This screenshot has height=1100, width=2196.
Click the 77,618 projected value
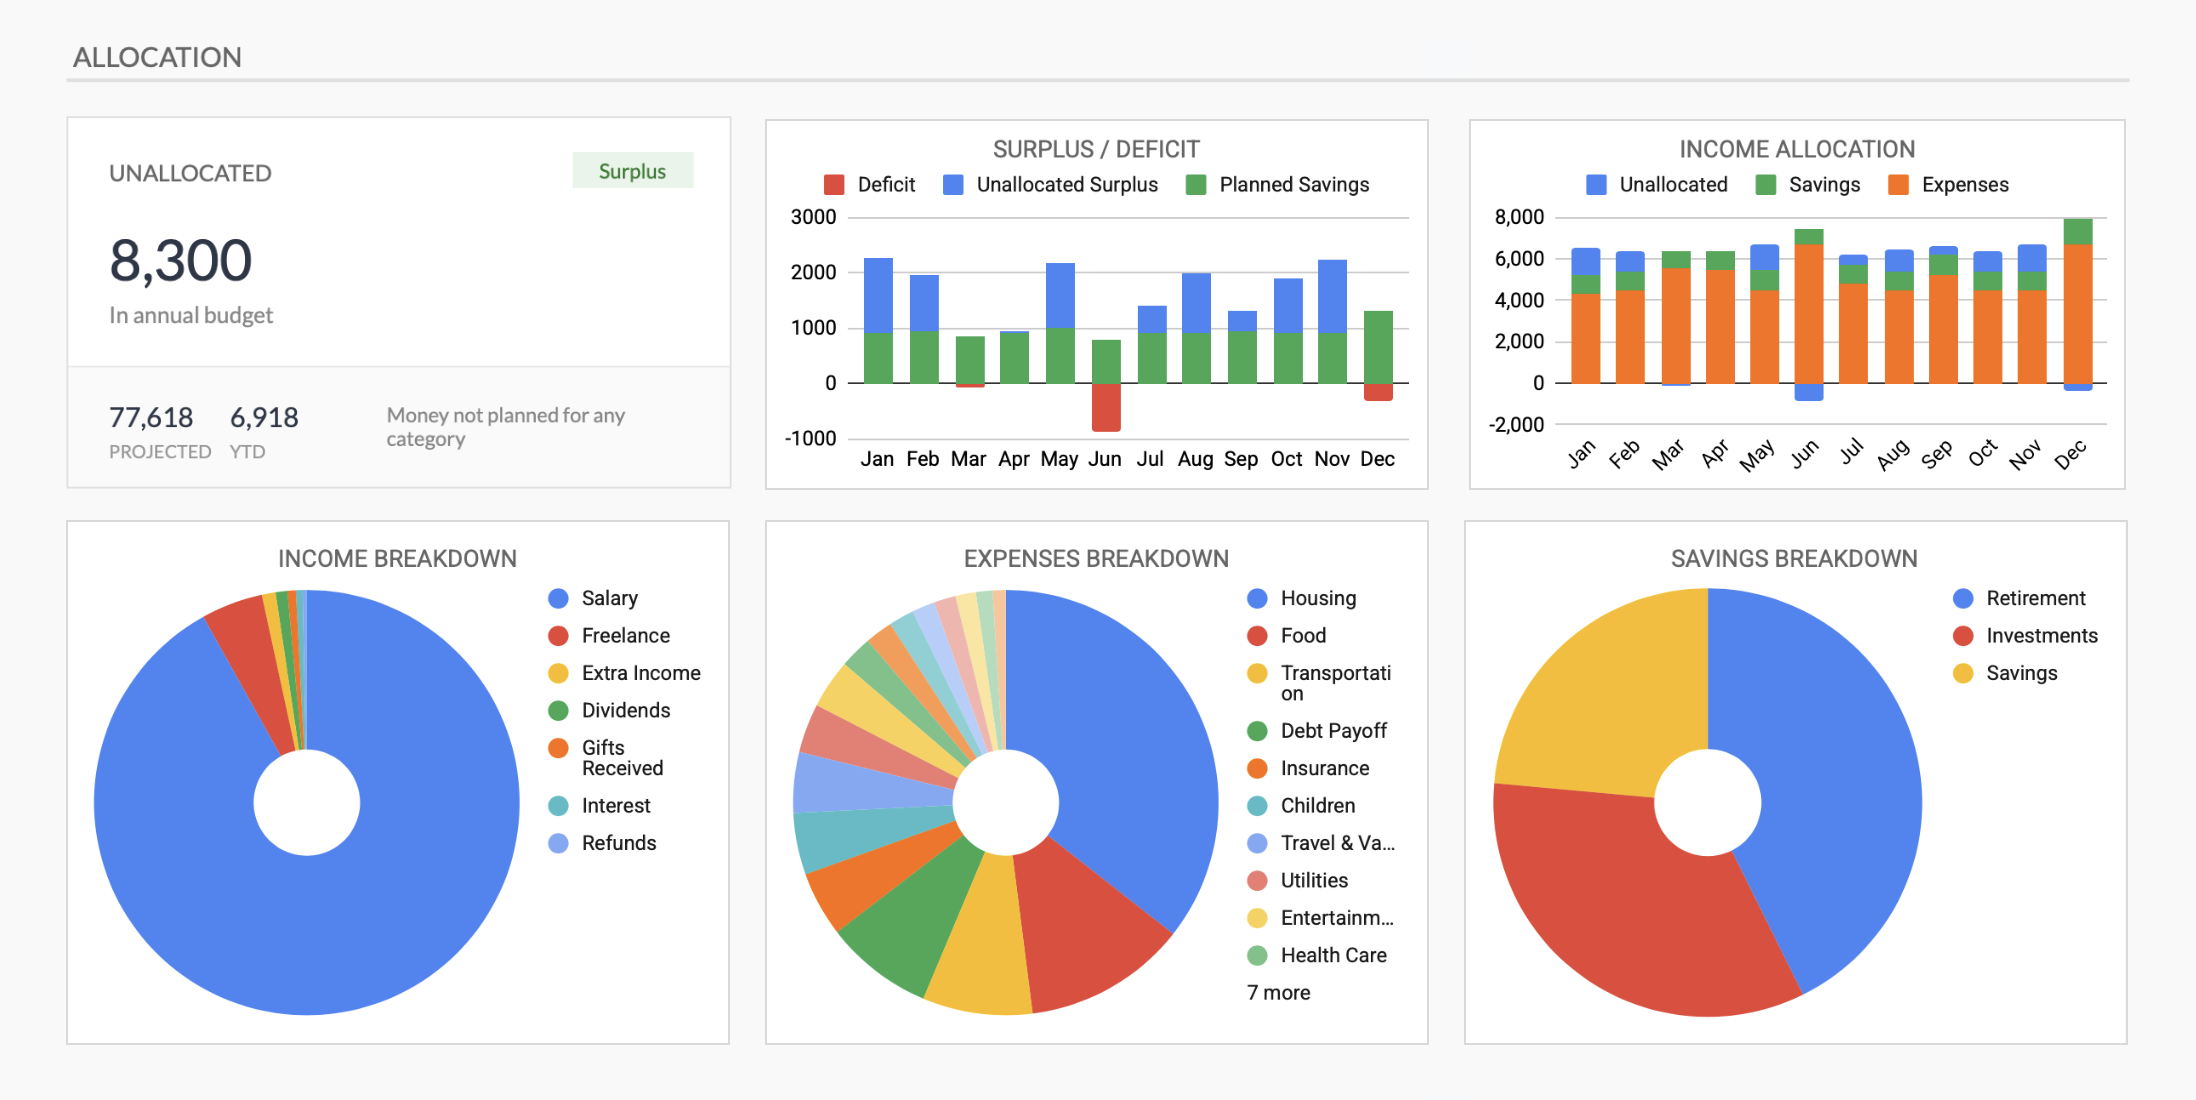tap(151, 417)
